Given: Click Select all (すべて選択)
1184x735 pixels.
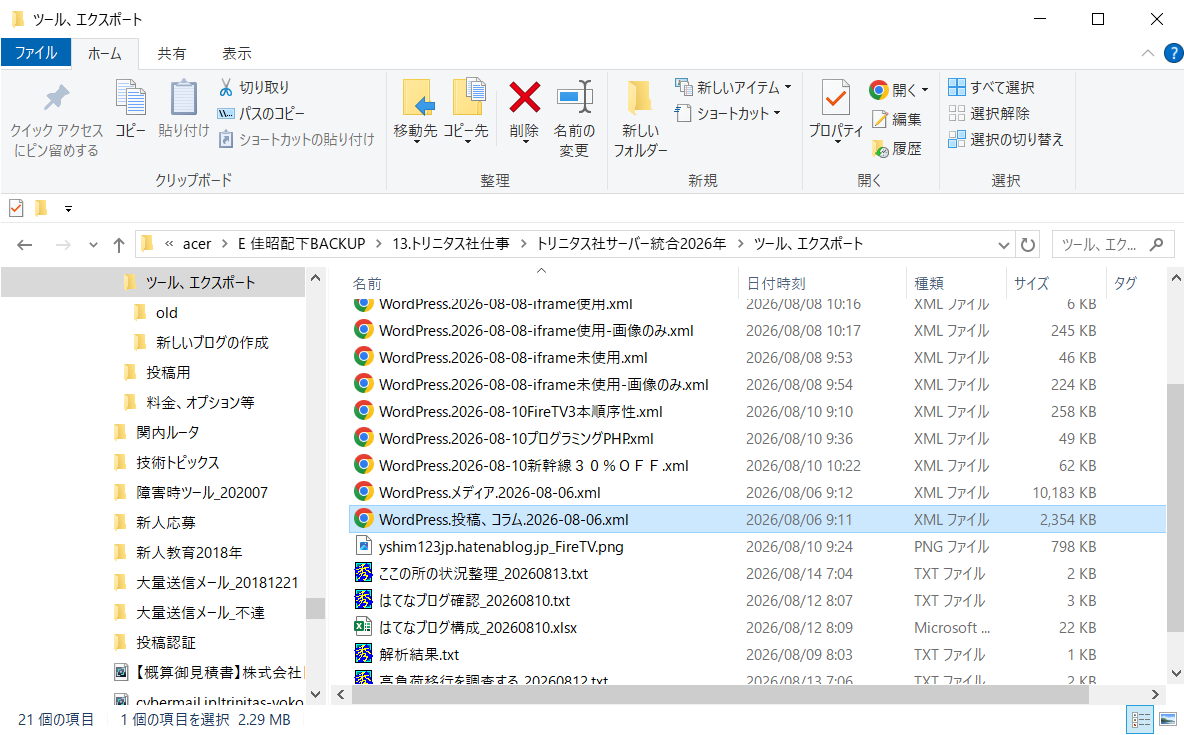Looking at the screenshot, I should pyautogui.click(x=991, y=88).
